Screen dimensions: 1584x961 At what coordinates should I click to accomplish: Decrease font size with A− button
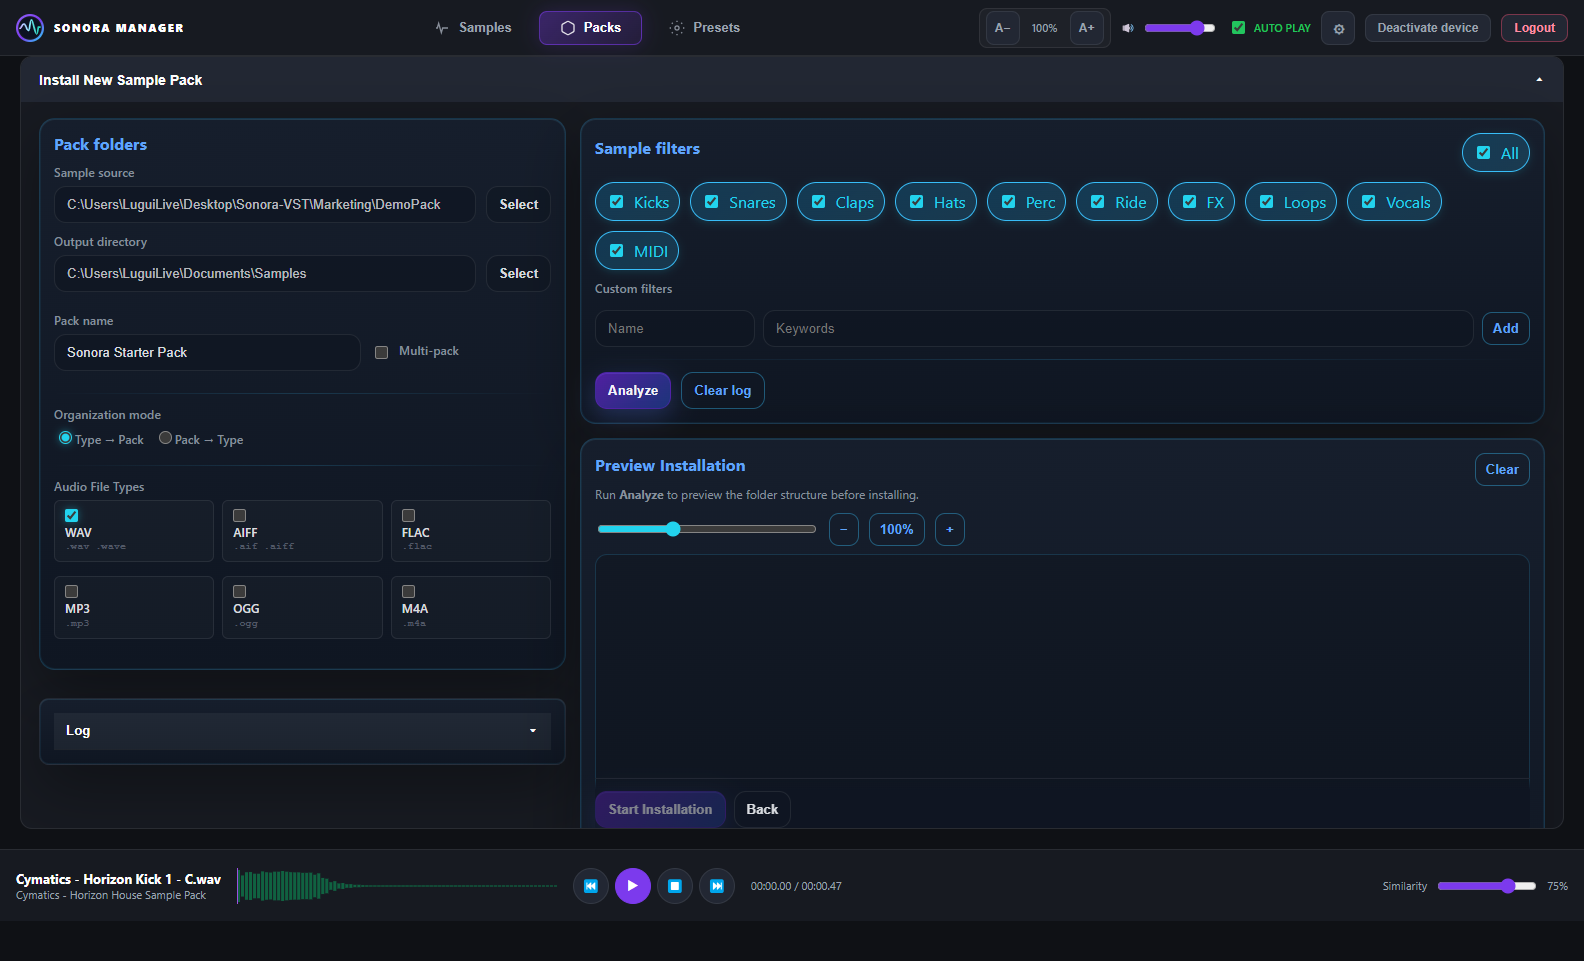point(1002,28)
